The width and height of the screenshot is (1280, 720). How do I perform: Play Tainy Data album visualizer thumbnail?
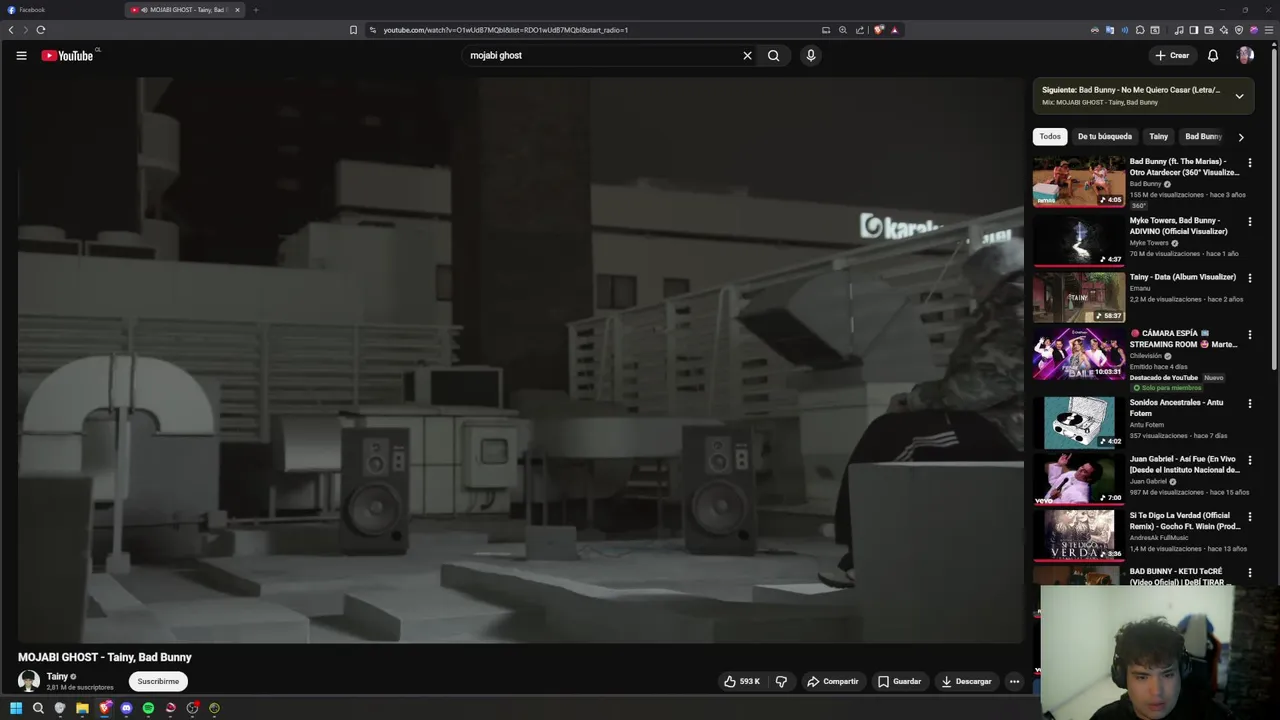click(x=1079, y=296)
